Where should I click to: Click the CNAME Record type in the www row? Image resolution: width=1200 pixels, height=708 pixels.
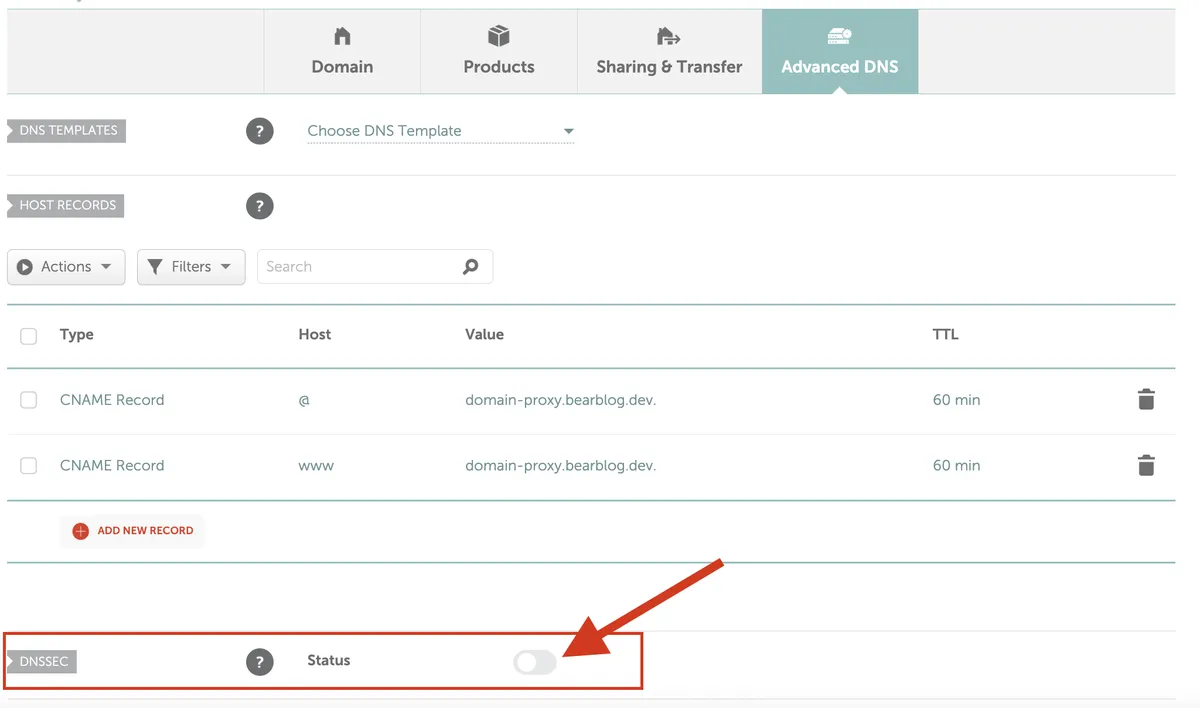[x=112, y=465]
